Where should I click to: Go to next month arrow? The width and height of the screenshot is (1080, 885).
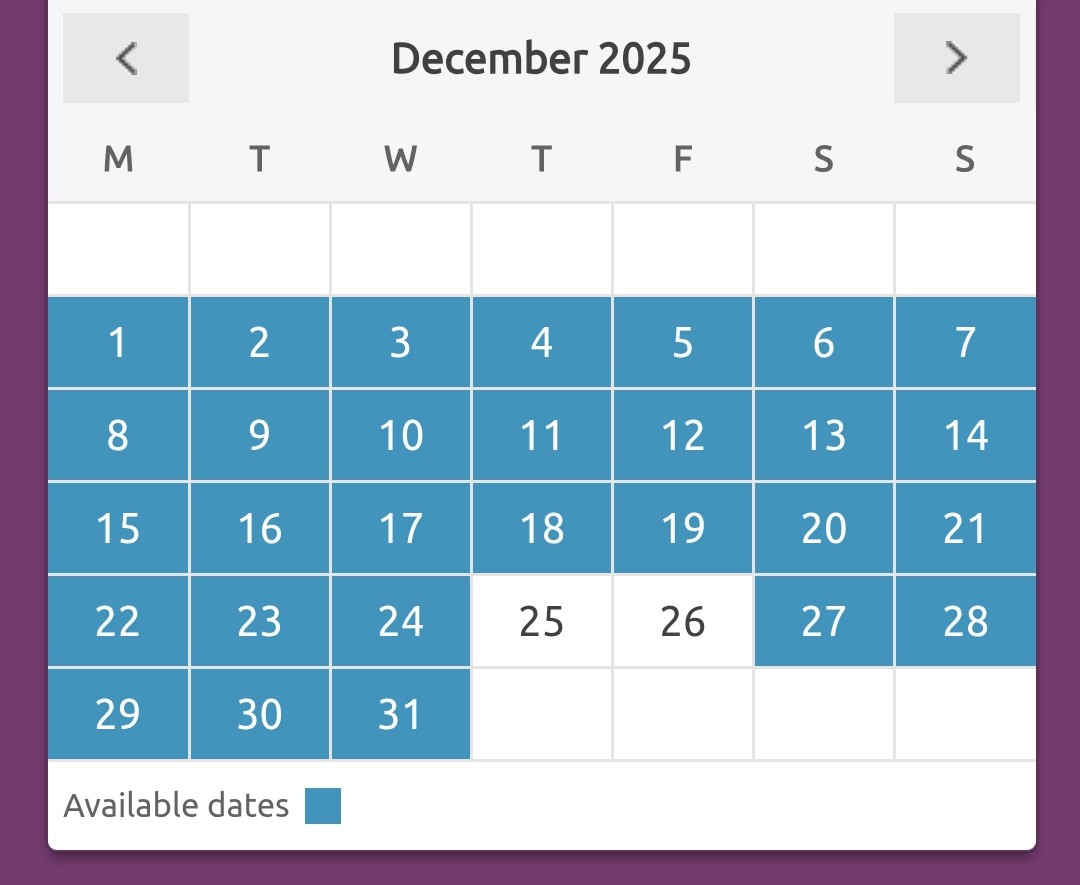click(956, 58)
